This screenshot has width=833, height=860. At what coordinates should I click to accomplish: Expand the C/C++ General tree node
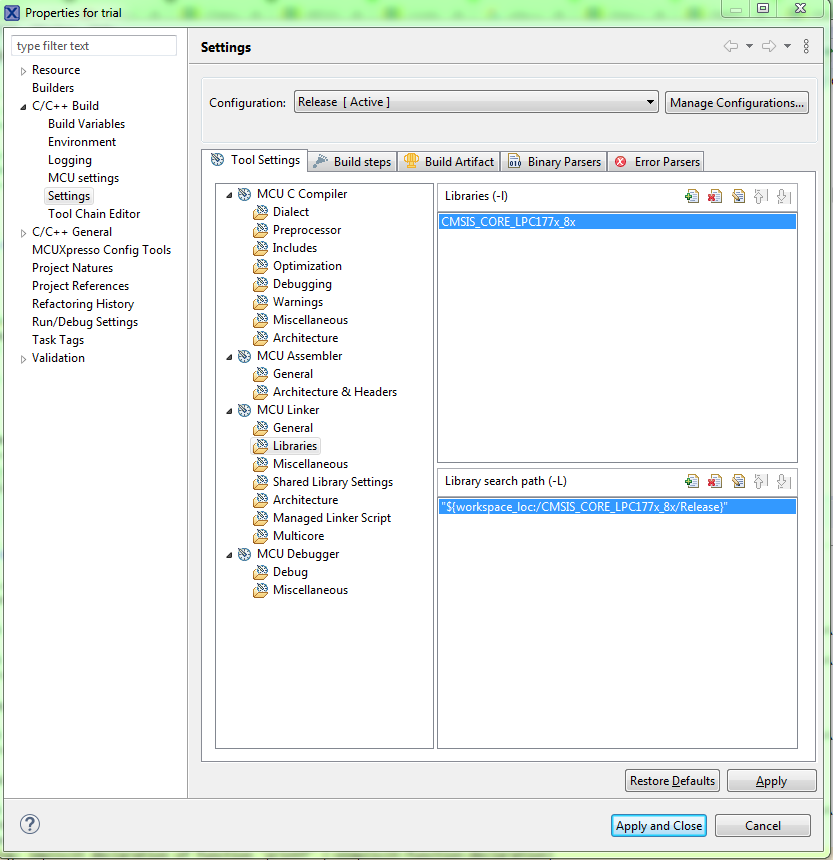click(23, 233)
